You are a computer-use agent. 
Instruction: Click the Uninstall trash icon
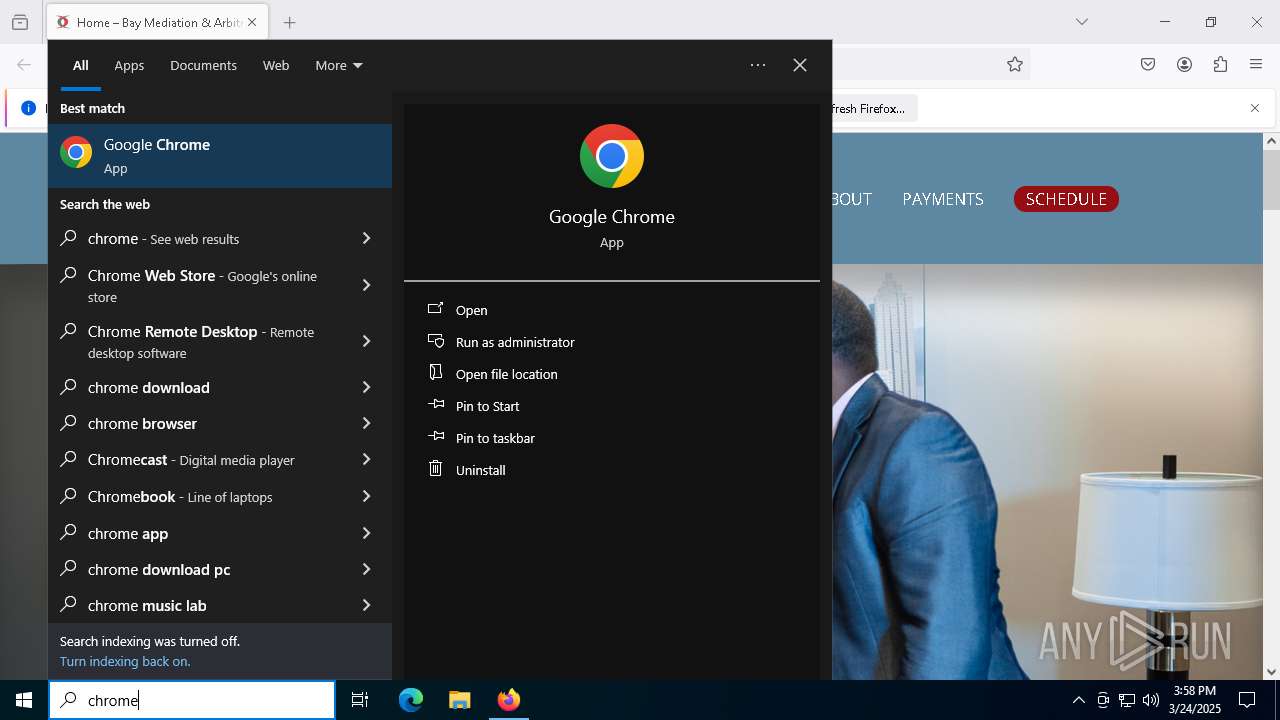[x=435, y=469]
